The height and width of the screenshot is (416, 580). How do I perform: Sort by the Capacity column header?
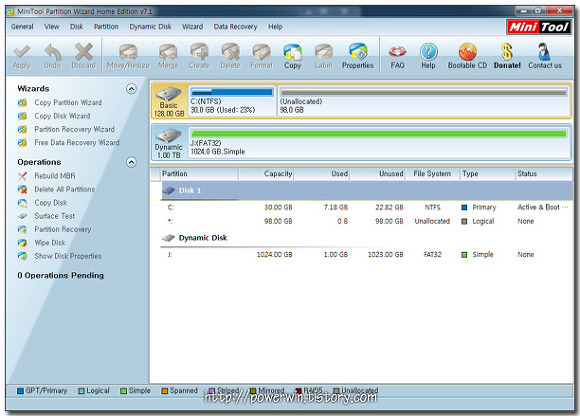coord(266,174)
